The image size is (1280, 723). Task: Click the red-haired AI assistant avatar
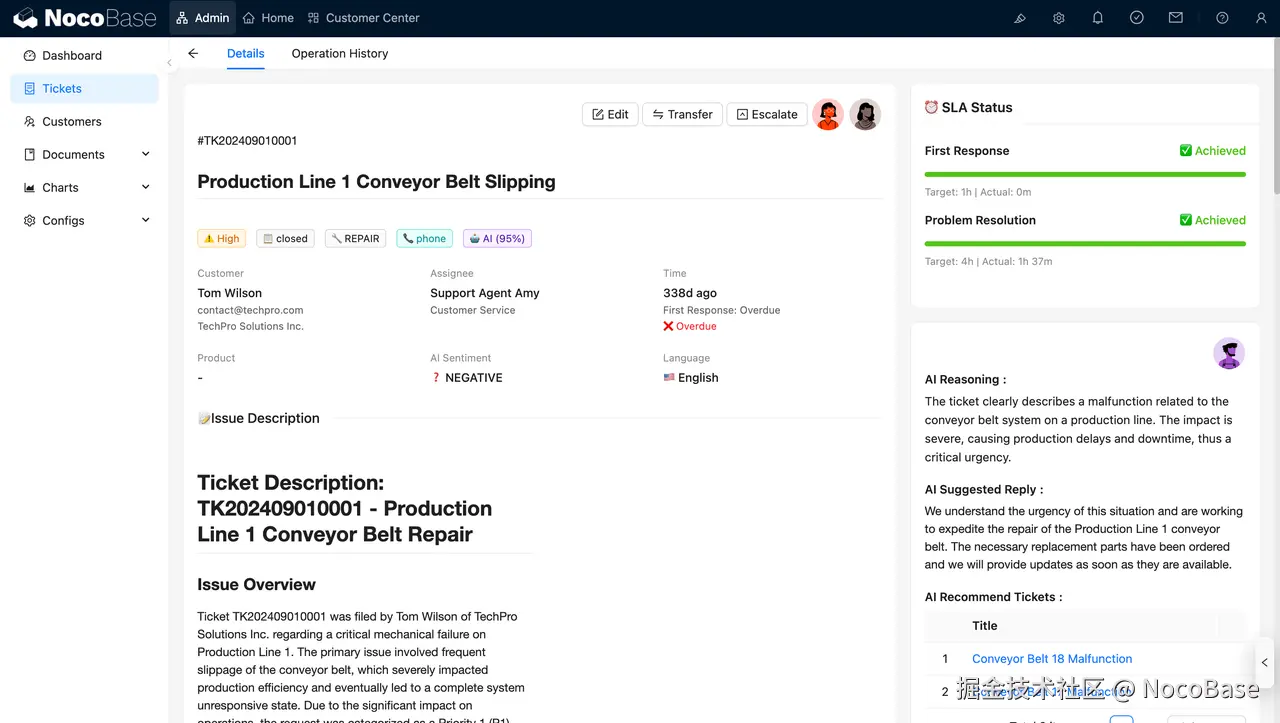click(828, 115)
